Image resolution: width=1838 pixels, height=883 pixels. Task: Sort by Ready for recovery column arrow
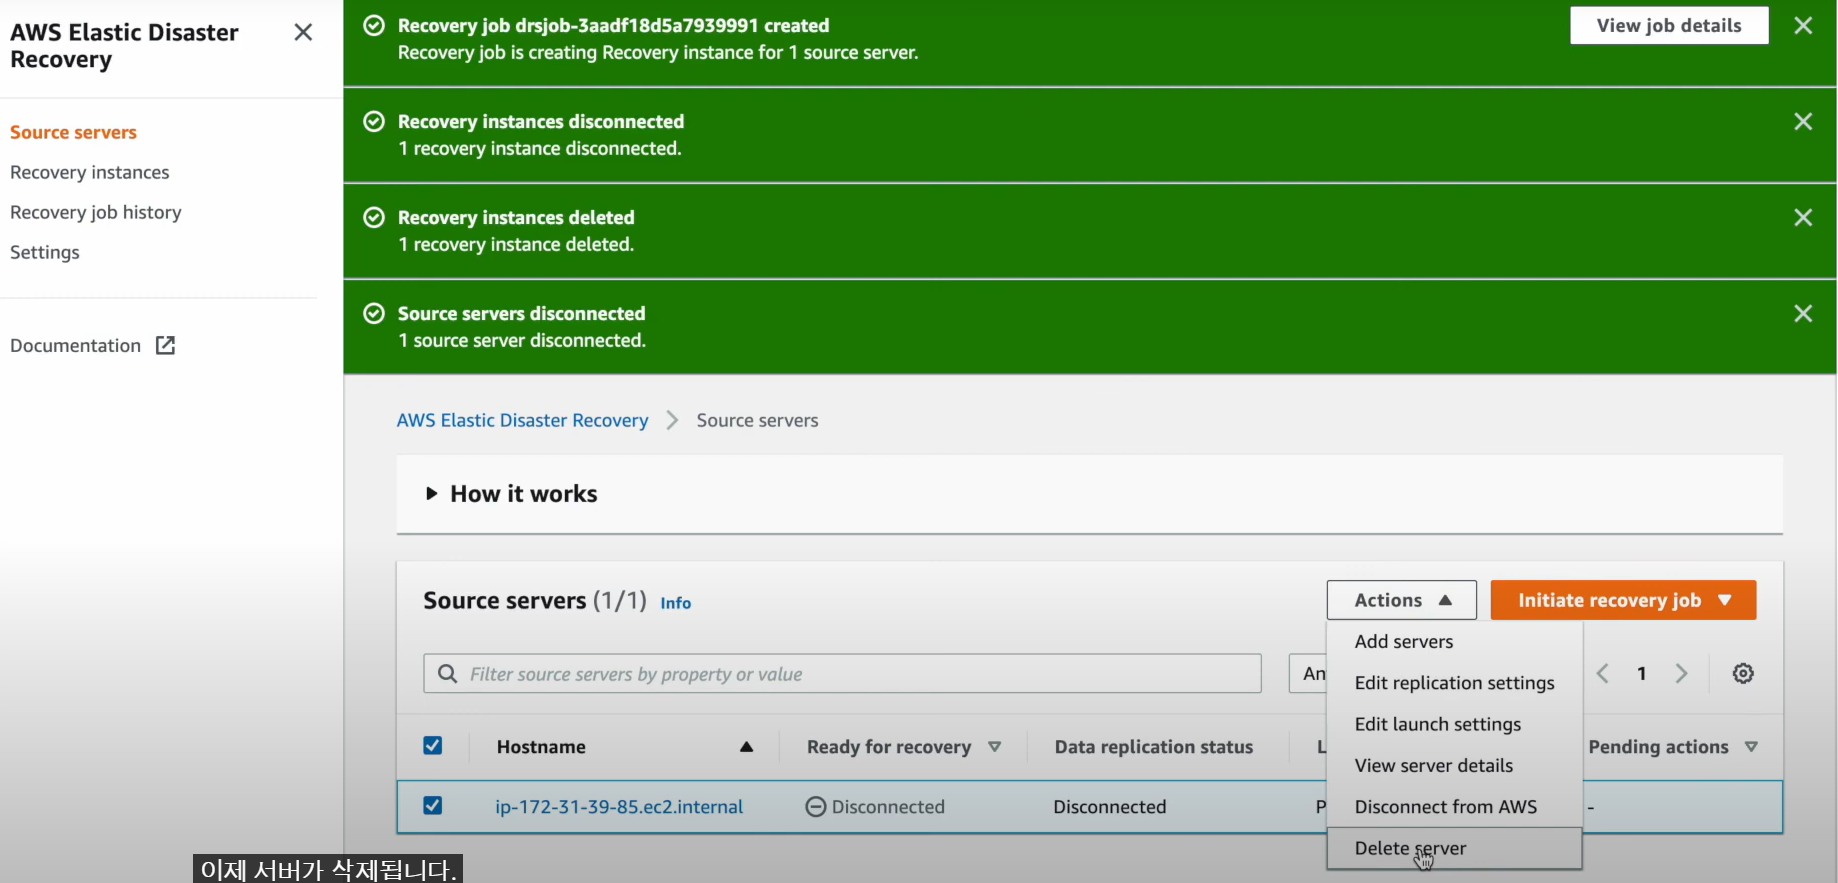click(x=994, y=747)
